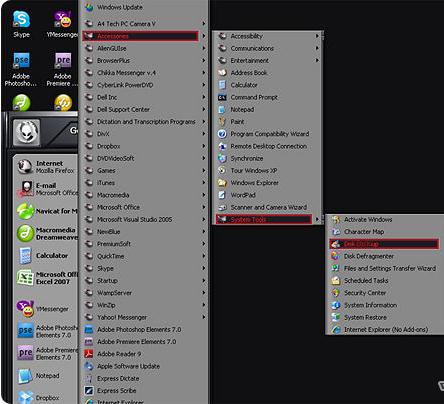The image size is (444, 404).
Task: Expand the Communications submenu arrow
Action: pos(317,48)
